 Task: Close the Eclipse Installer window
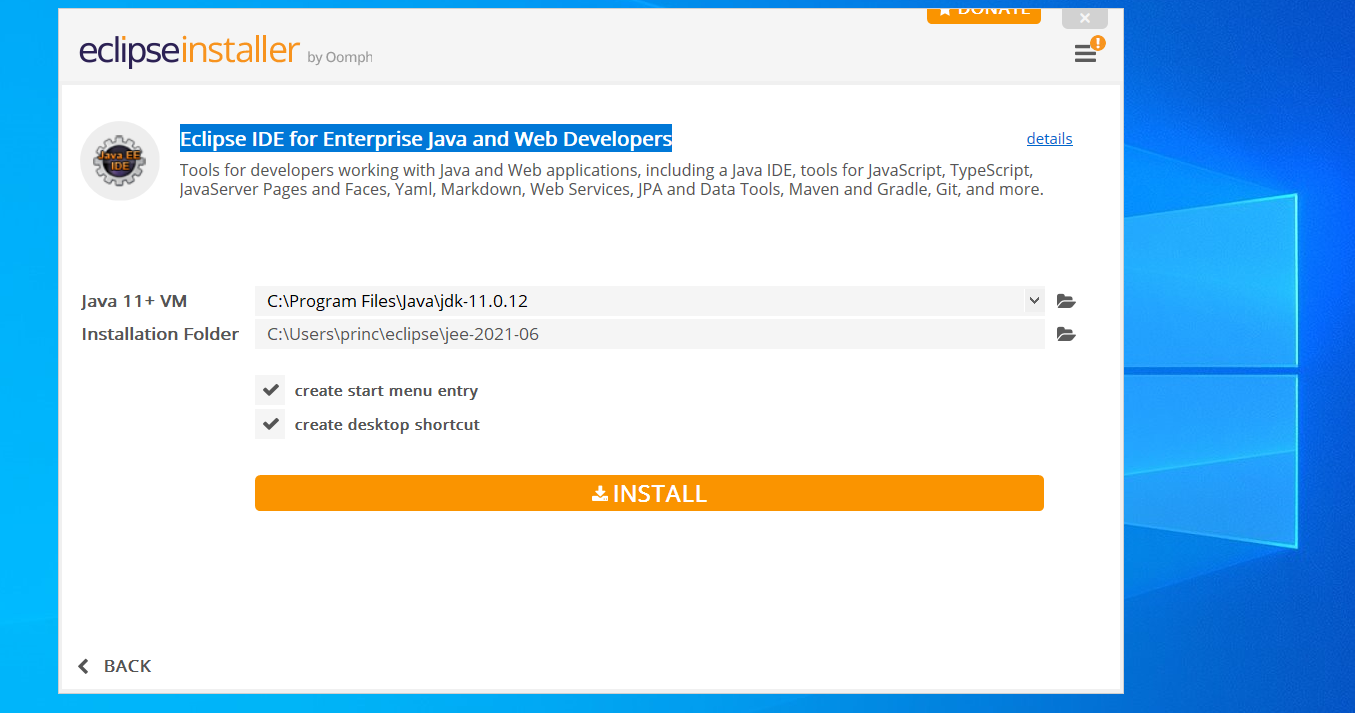click(1085, 18)
